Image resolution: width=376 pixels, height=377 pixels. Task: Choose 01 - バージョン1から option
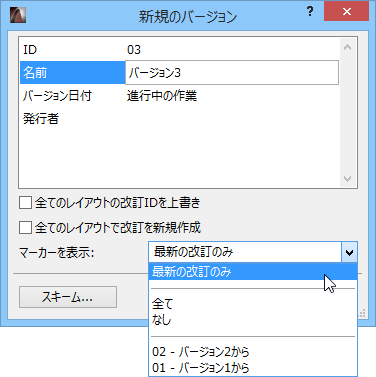point(253,368)
